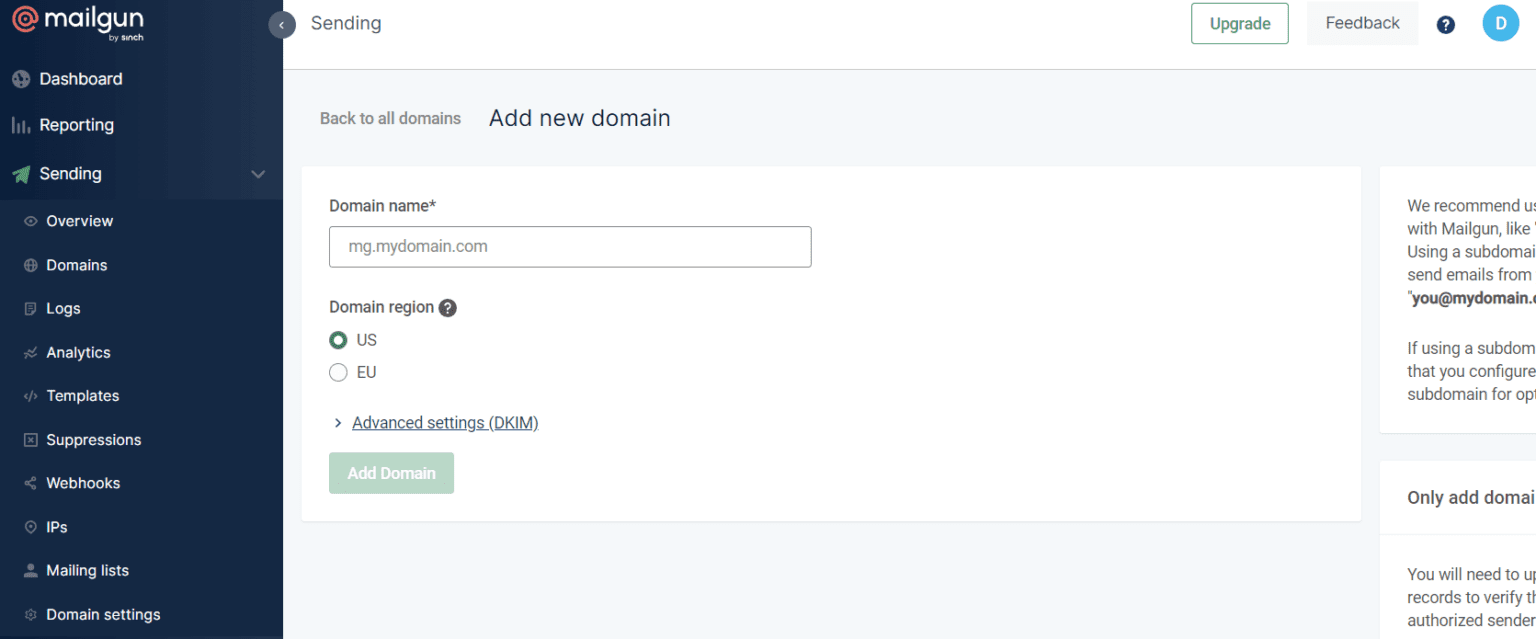Click the Add Domain button
Viewport: 1536px width, 639px height.
point(391,473)
